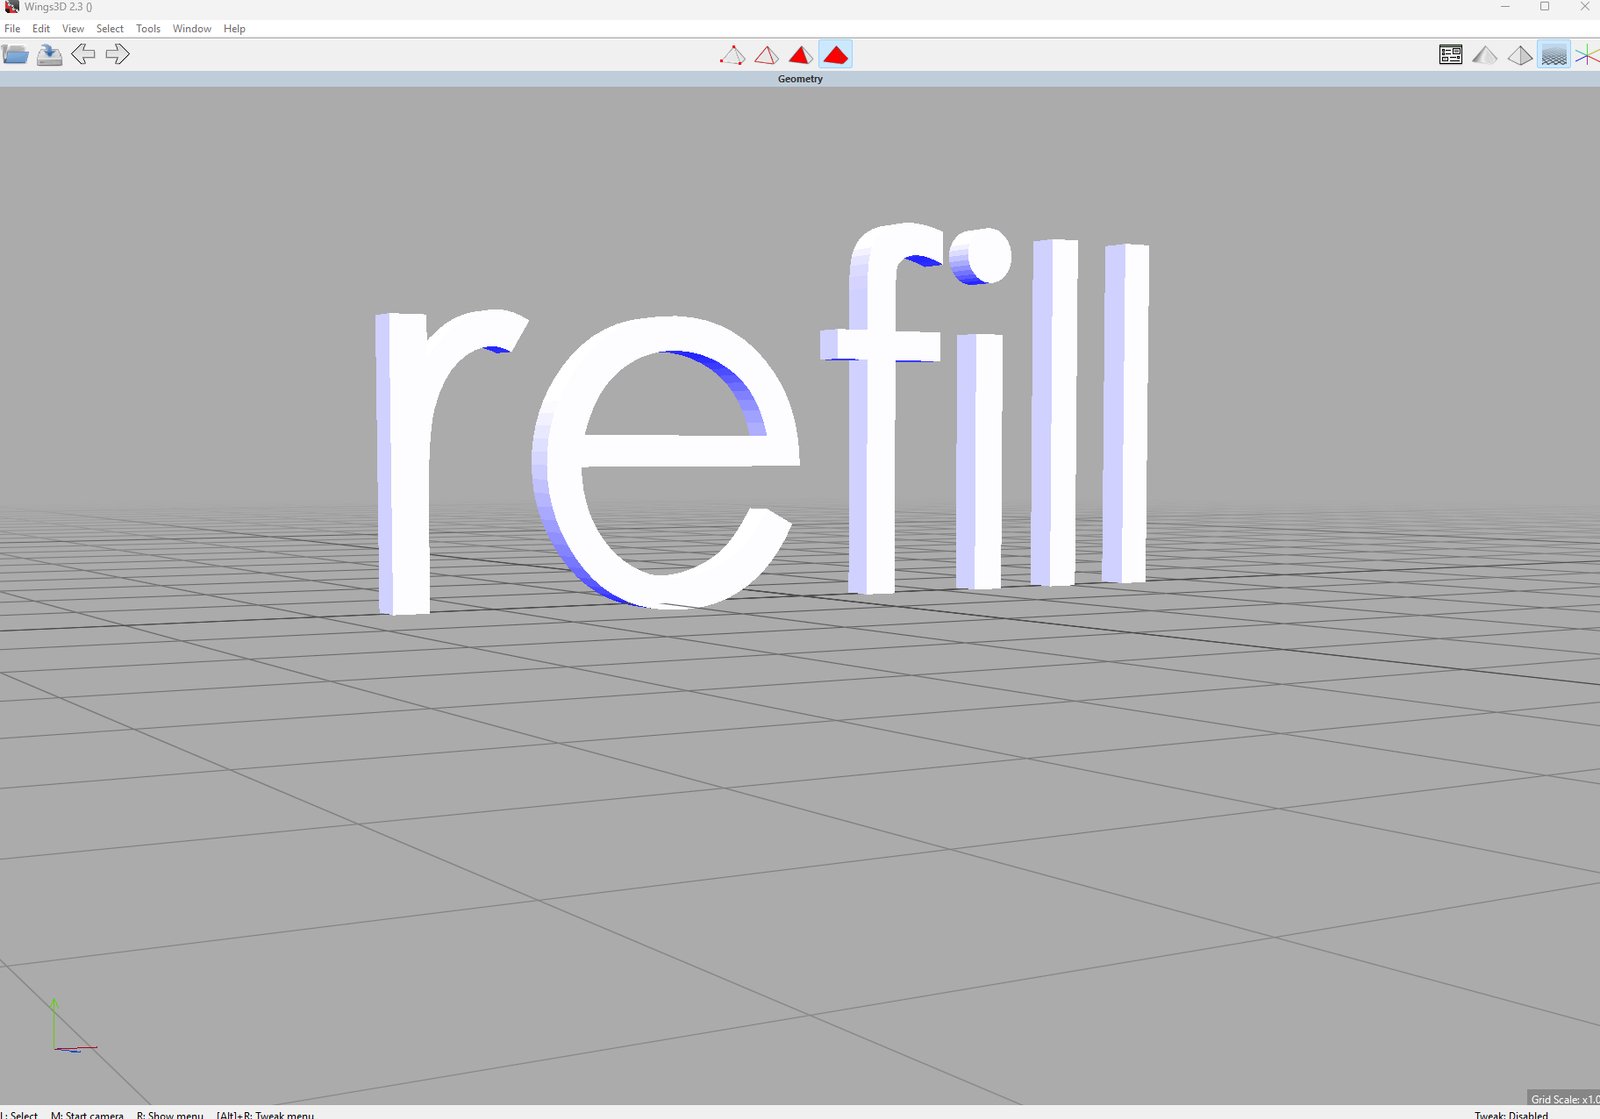The height and width of the screenshot is (1119, 1600).
Task: Toggle smooth/flat shading pyramid icon
Action: pos(1485,55)
